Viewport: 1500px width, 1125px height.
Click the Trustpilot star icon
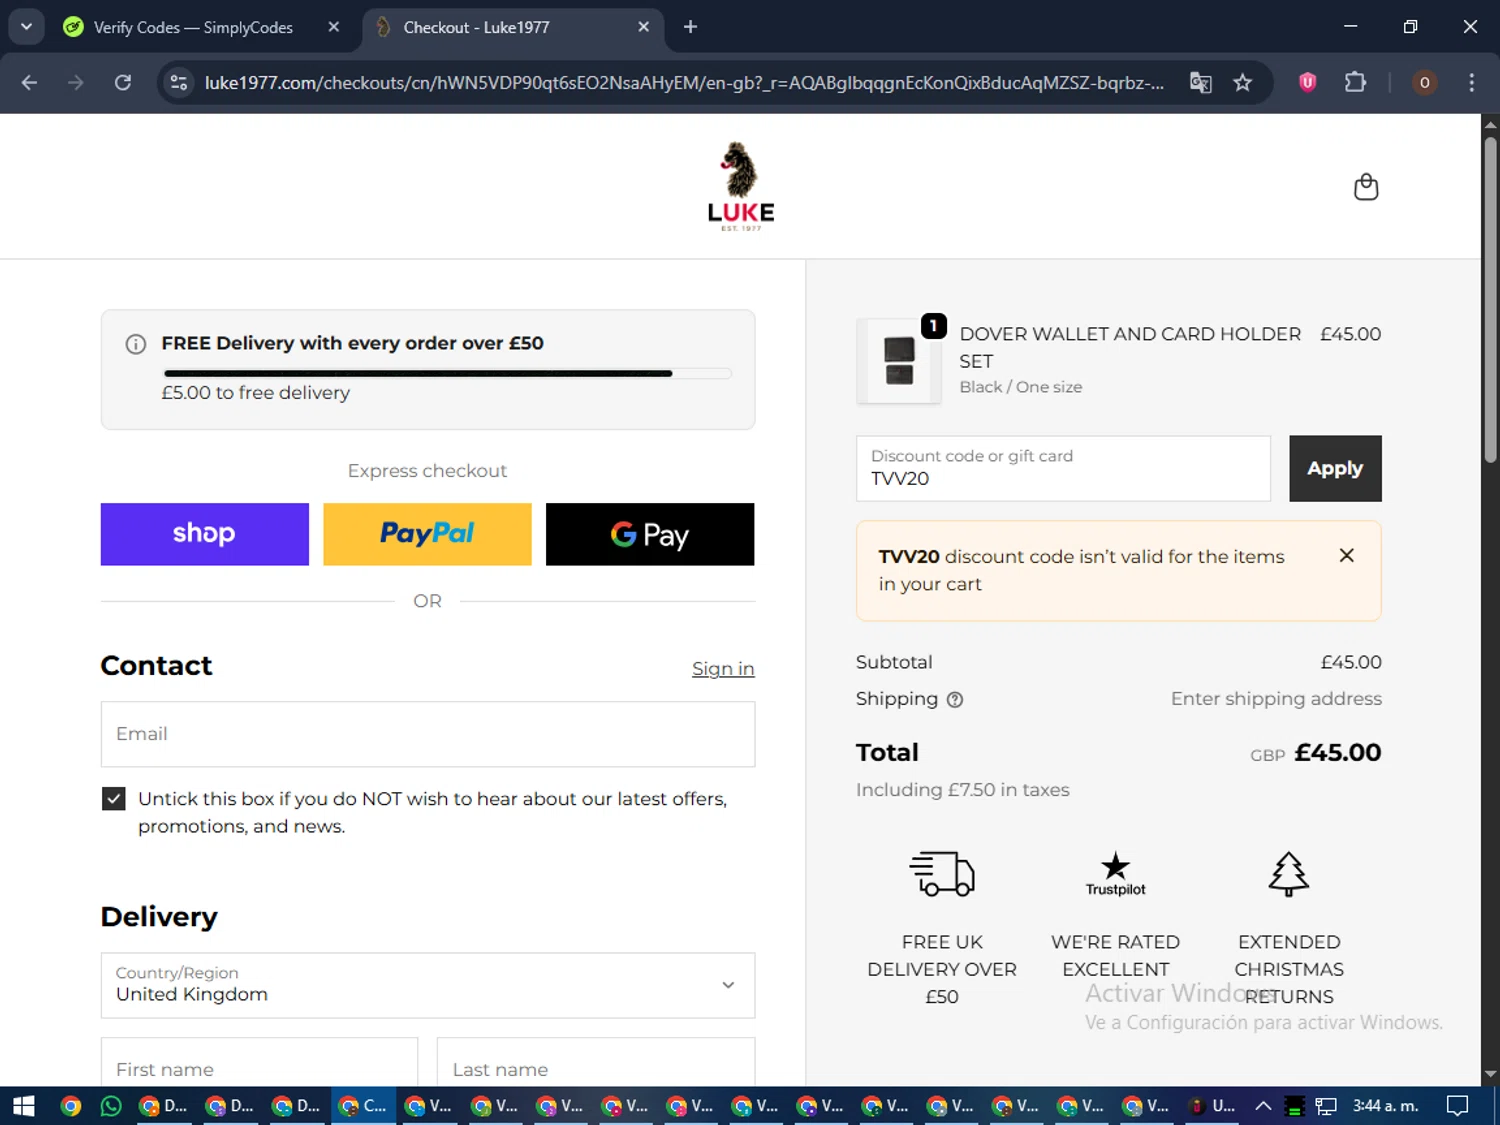tap(1115, 873)
